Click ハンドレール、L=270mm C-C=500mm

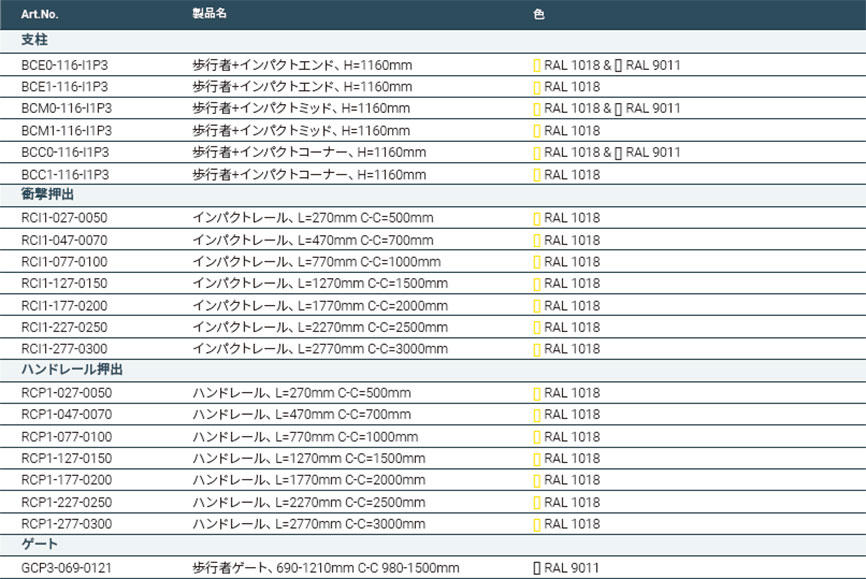[302, 393]
